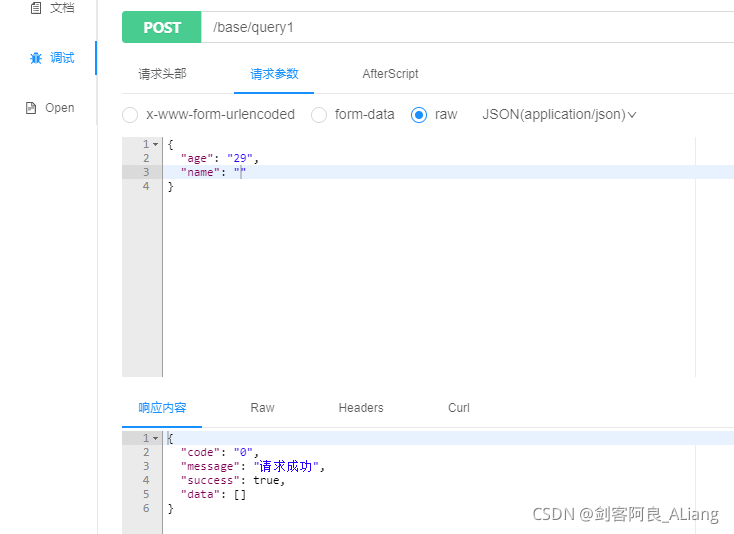Show the response Headers tab
The height and width of the screenshot is (534, 734).
(x=361, y=408)
